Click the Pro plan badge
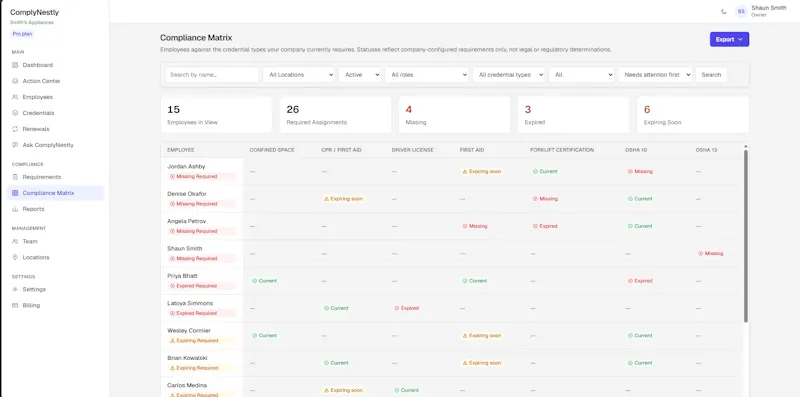 22,34
